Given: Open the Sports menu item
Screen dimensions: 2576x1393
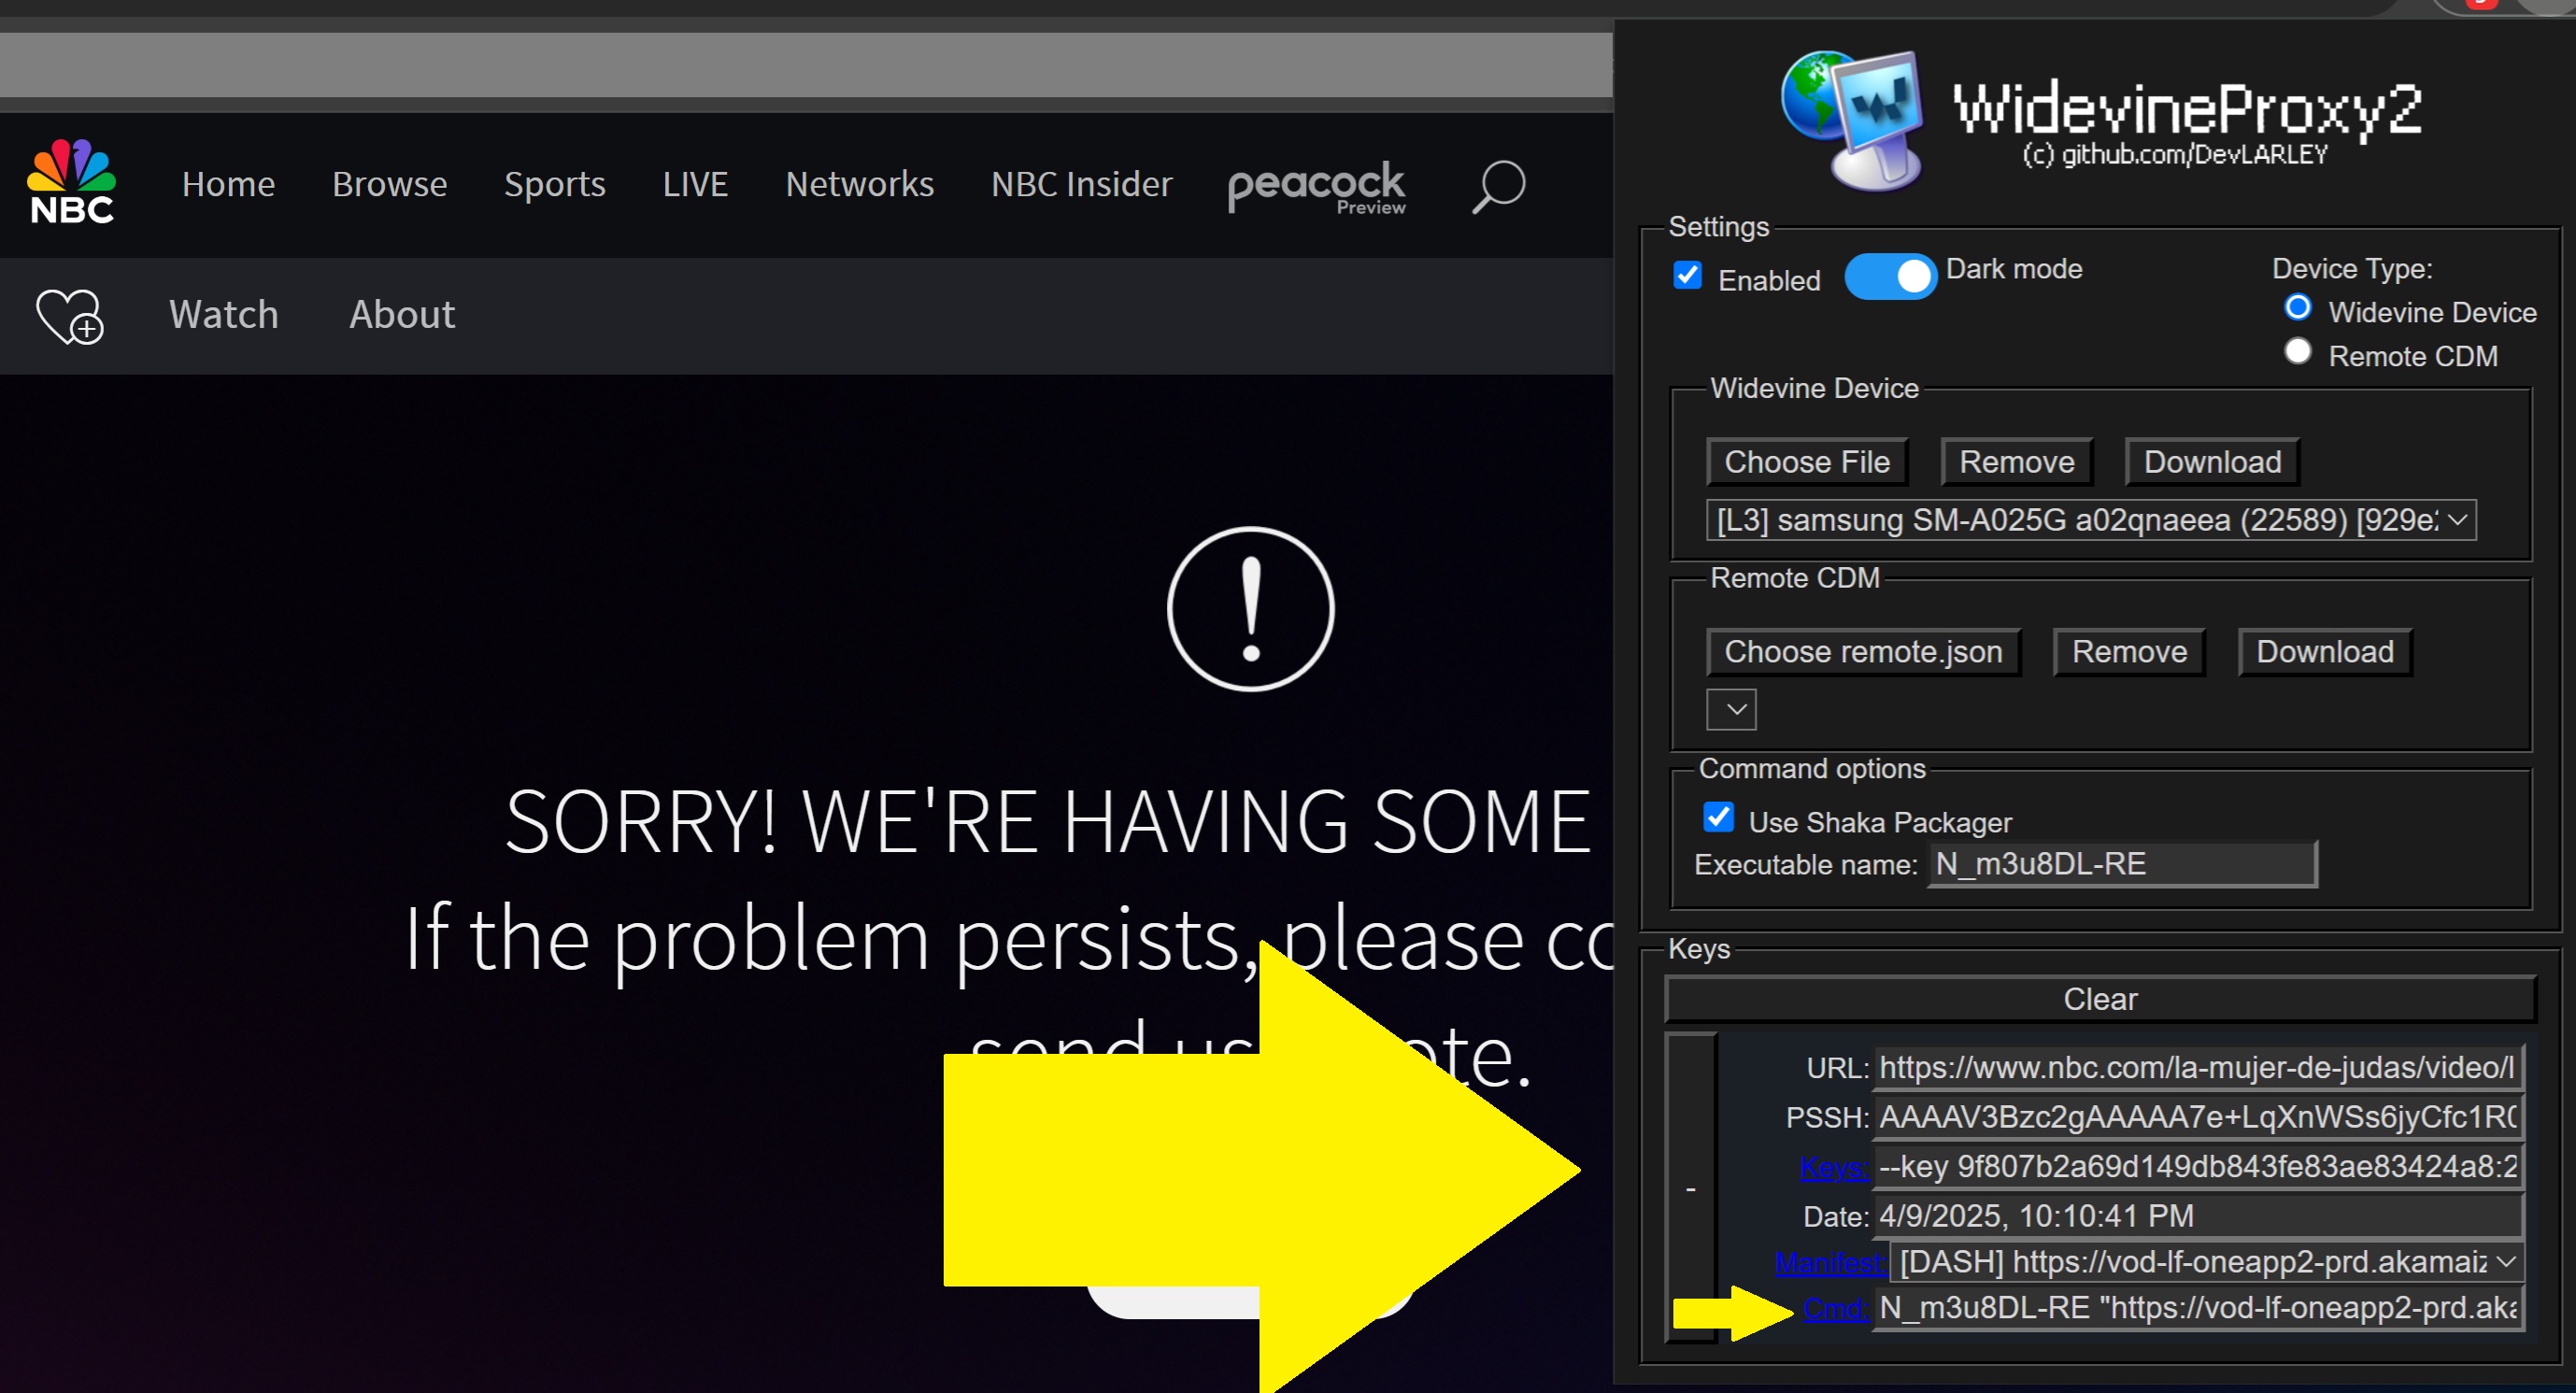Looking at the screenshot, I should [x=554, y=184].
